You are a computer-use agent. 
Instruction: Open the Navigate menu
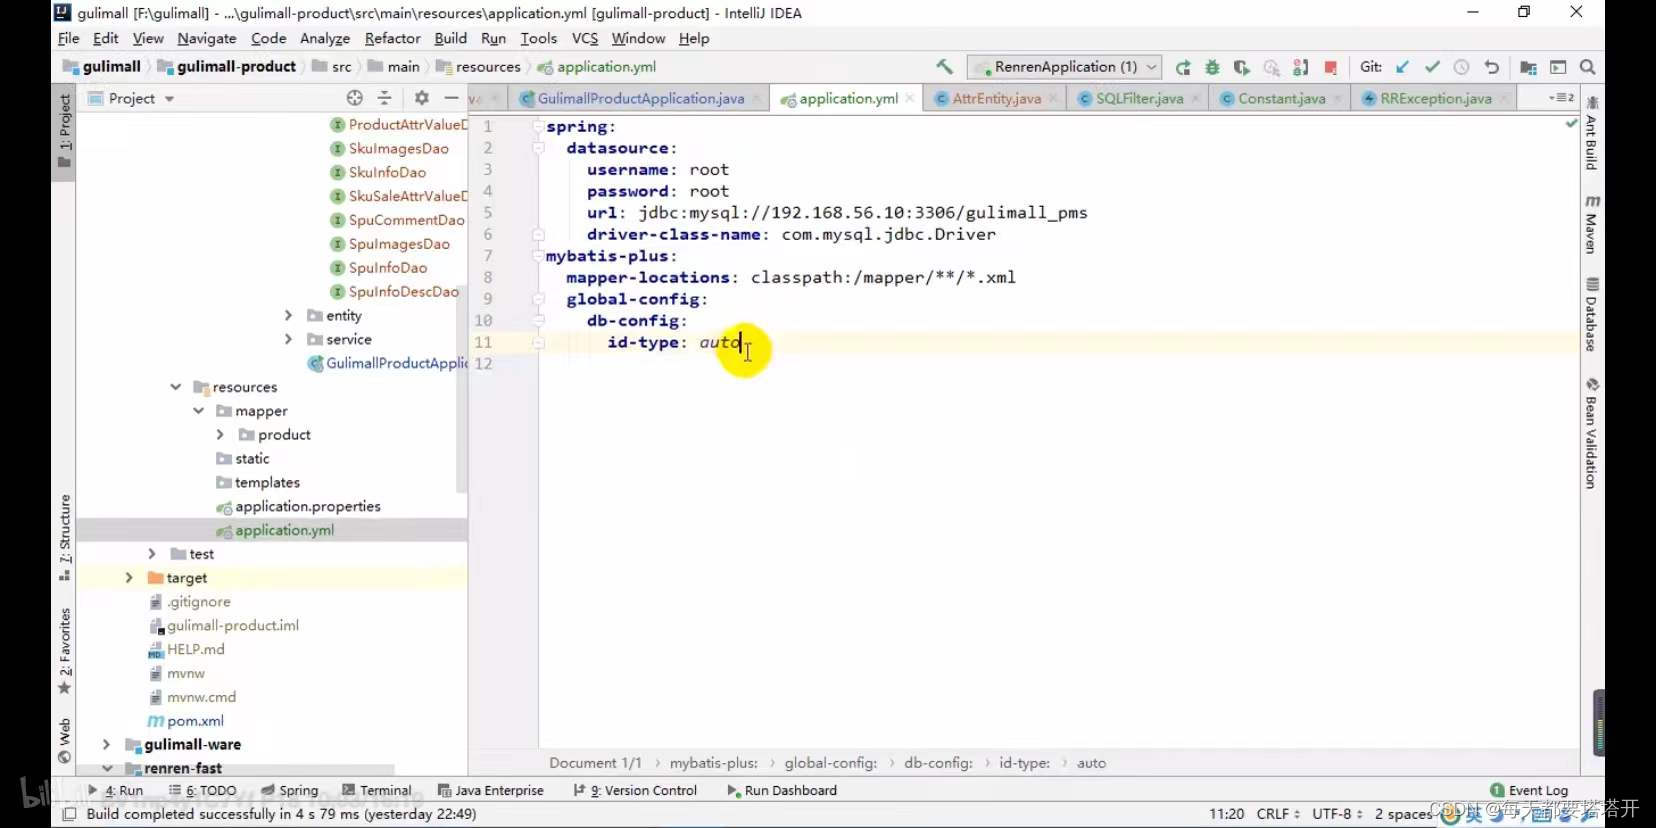(x=207, y=38)
